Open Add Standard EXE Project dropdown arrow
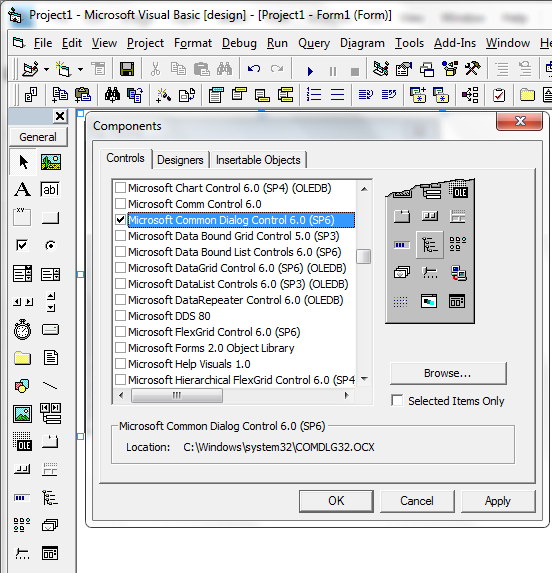552x573 pixels. coord(46,69)
